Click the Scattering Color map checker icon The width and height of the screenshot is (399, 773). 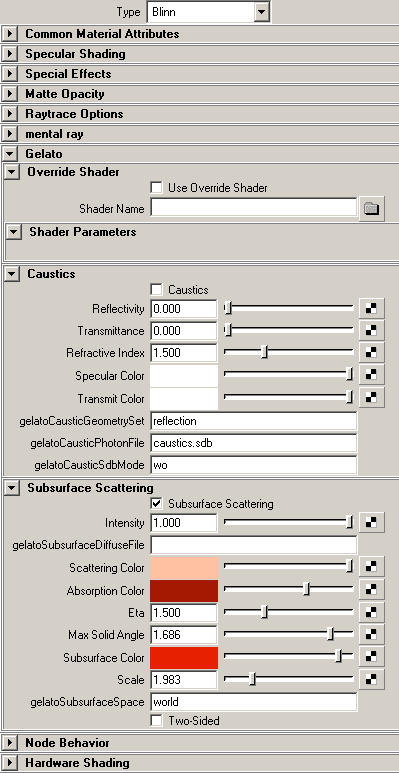tap(371, 567)
